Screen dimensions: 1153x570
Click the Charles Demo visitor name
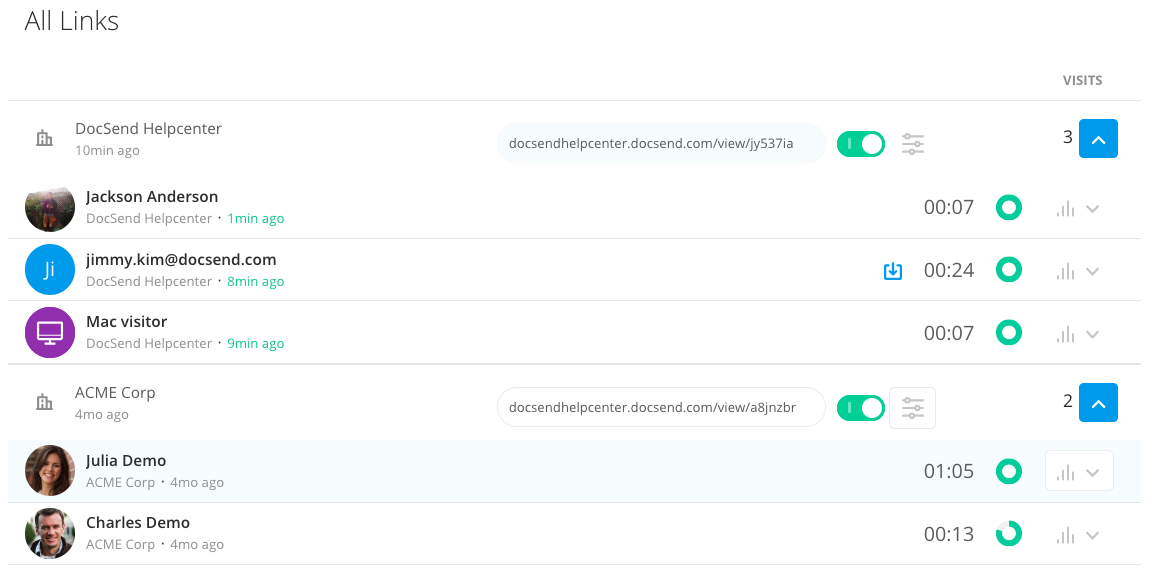coord(138,523)
